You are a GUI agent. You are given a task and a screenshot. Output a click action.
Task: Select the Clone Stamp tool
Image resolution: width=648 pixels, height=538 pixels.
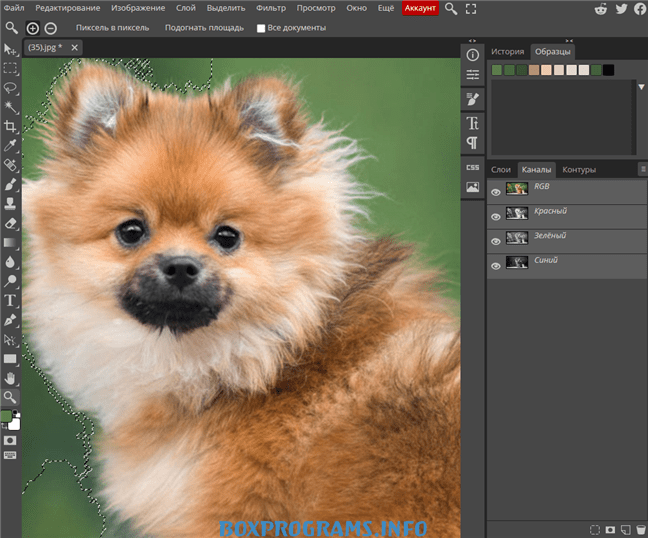10,203
